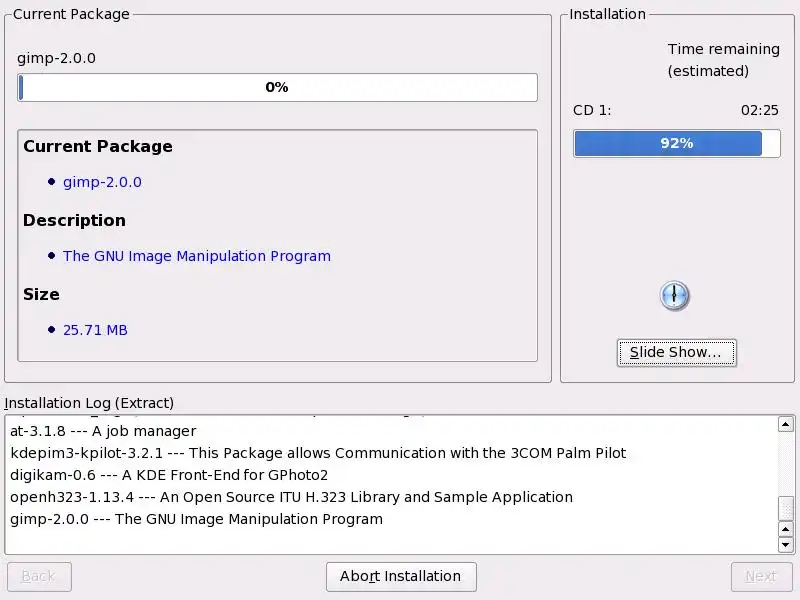800x600 pixels.
Task: Click the gimp-2.0.0 package progress bar
Action: pyautogui.click(x=278, y=87)
